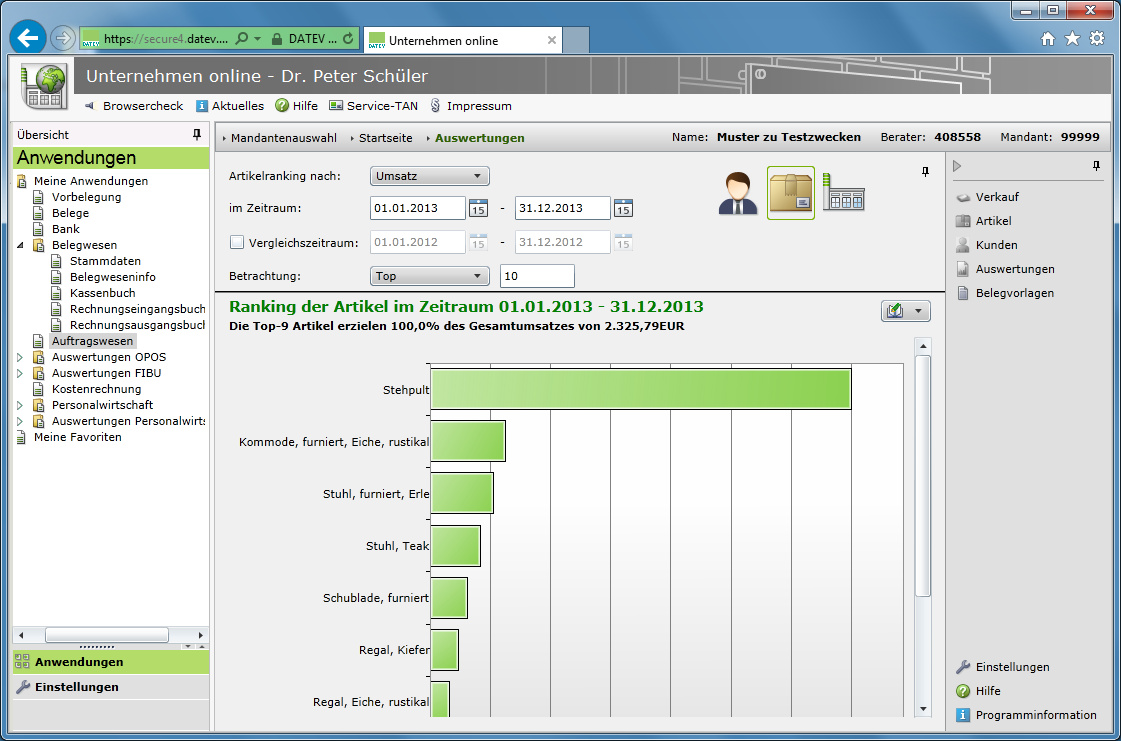
Task: Expand the right panel triangle
Action: pyautogui.click(x=957, y=166)
